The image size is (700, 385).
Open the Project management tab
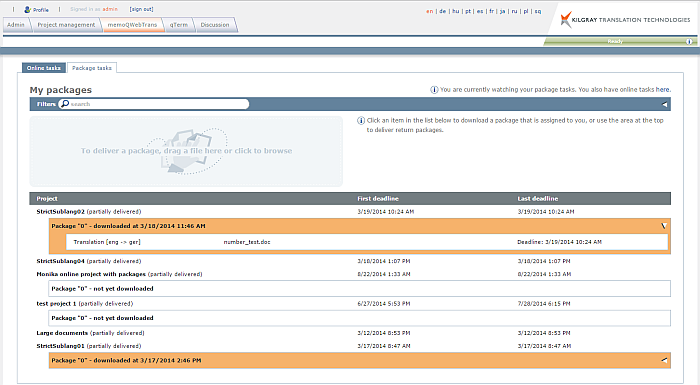point(66,25)
